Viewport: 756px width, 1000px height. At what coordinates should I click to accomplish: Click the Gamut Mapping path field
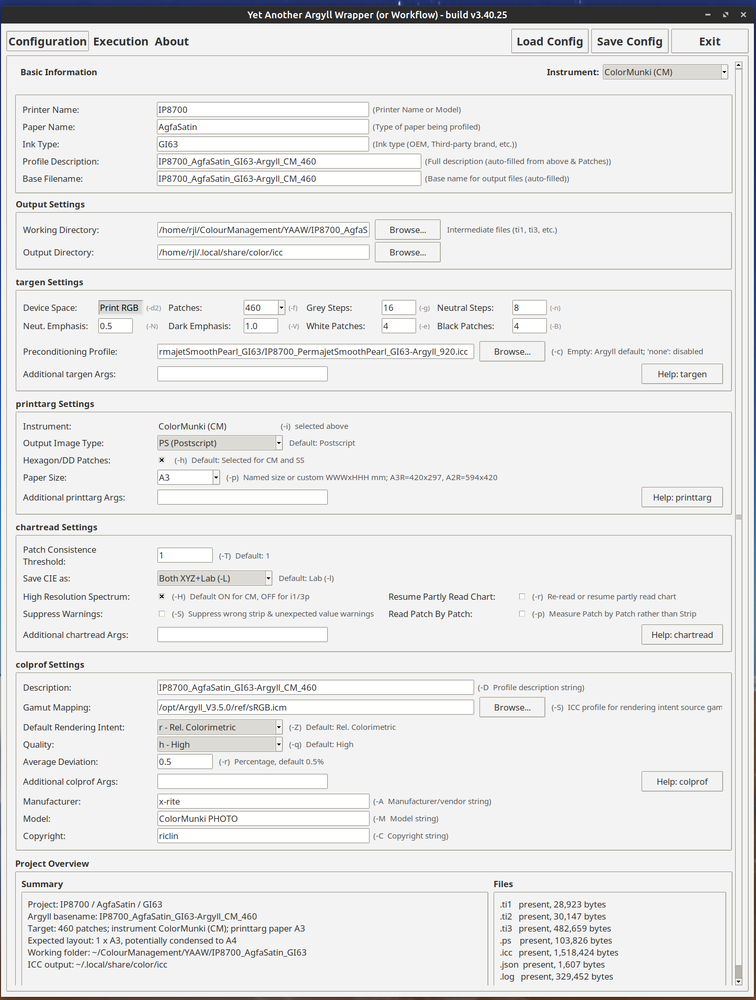coord(315,707)
